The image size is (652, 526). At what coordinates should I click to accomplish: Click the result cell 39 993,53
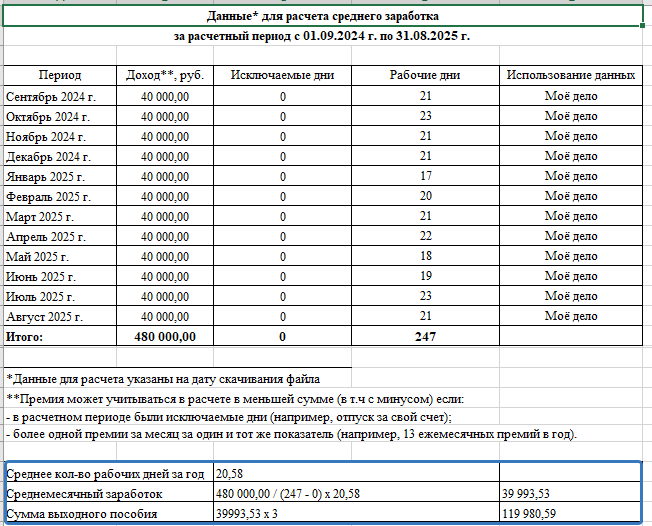570,493
